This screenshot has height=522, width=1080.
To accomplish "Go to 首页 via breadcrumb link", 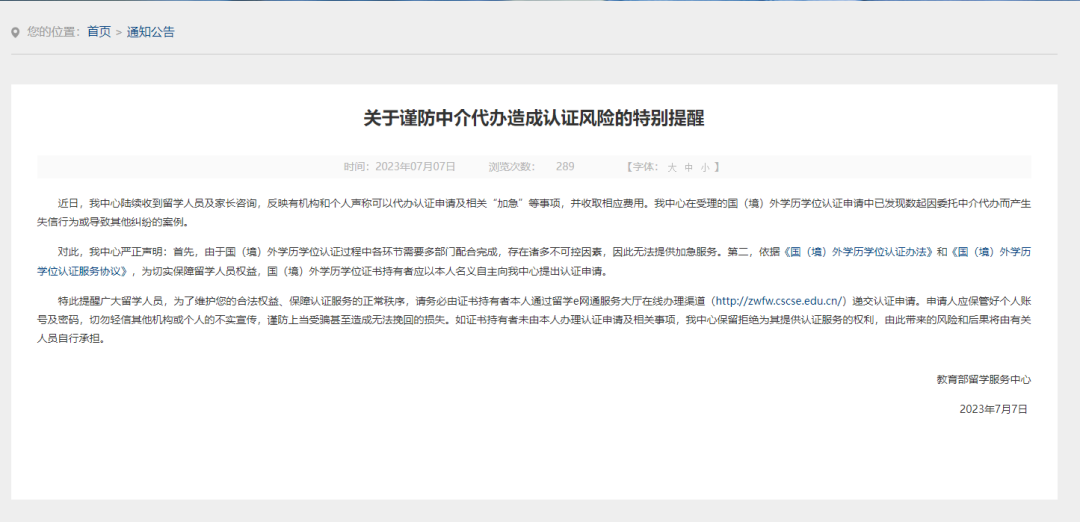I will pyautogui.click(x=98, y=32).
